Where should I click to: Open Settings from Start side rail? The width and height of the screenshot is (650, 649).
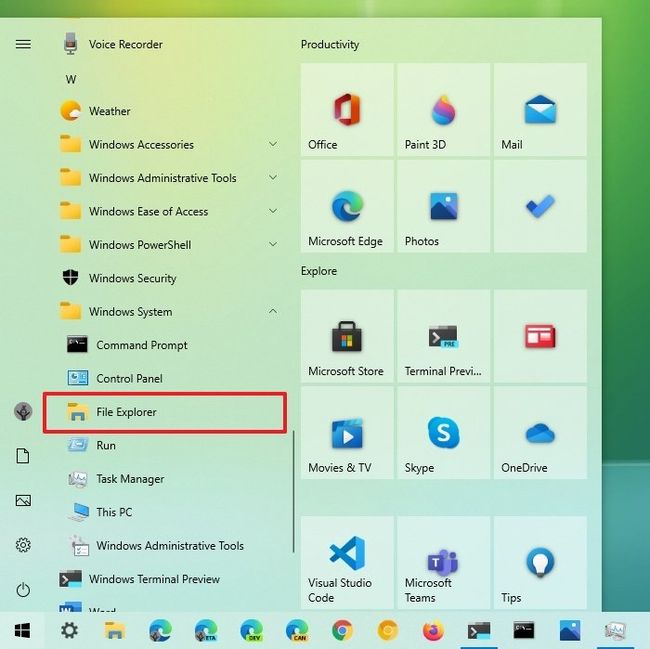point(23,545)
